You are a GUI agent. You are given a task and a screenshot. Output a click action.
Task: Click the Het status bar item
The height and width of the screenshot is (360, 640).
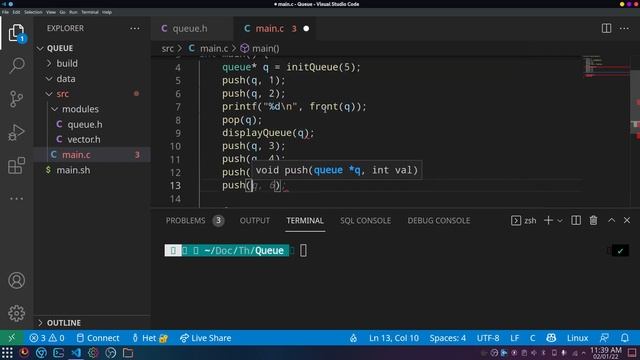(x=149, y=338)
